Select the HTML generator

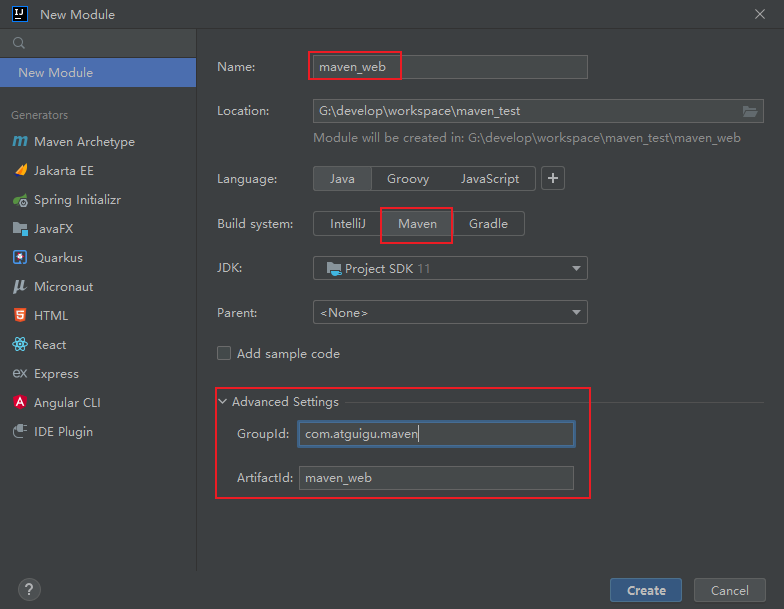coord(98,316)
